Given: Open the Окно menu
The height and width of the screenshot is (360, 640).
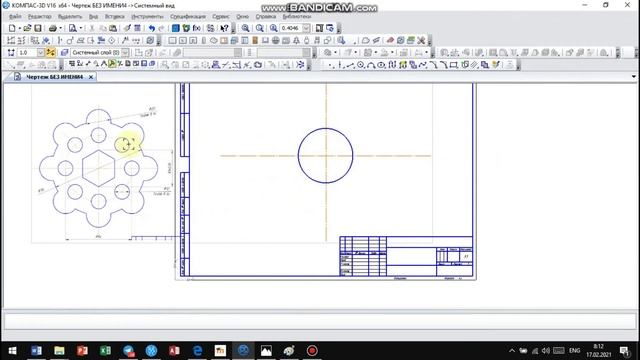Looking at the screenshot, I should pyautogui.click(x=242, y=17).
